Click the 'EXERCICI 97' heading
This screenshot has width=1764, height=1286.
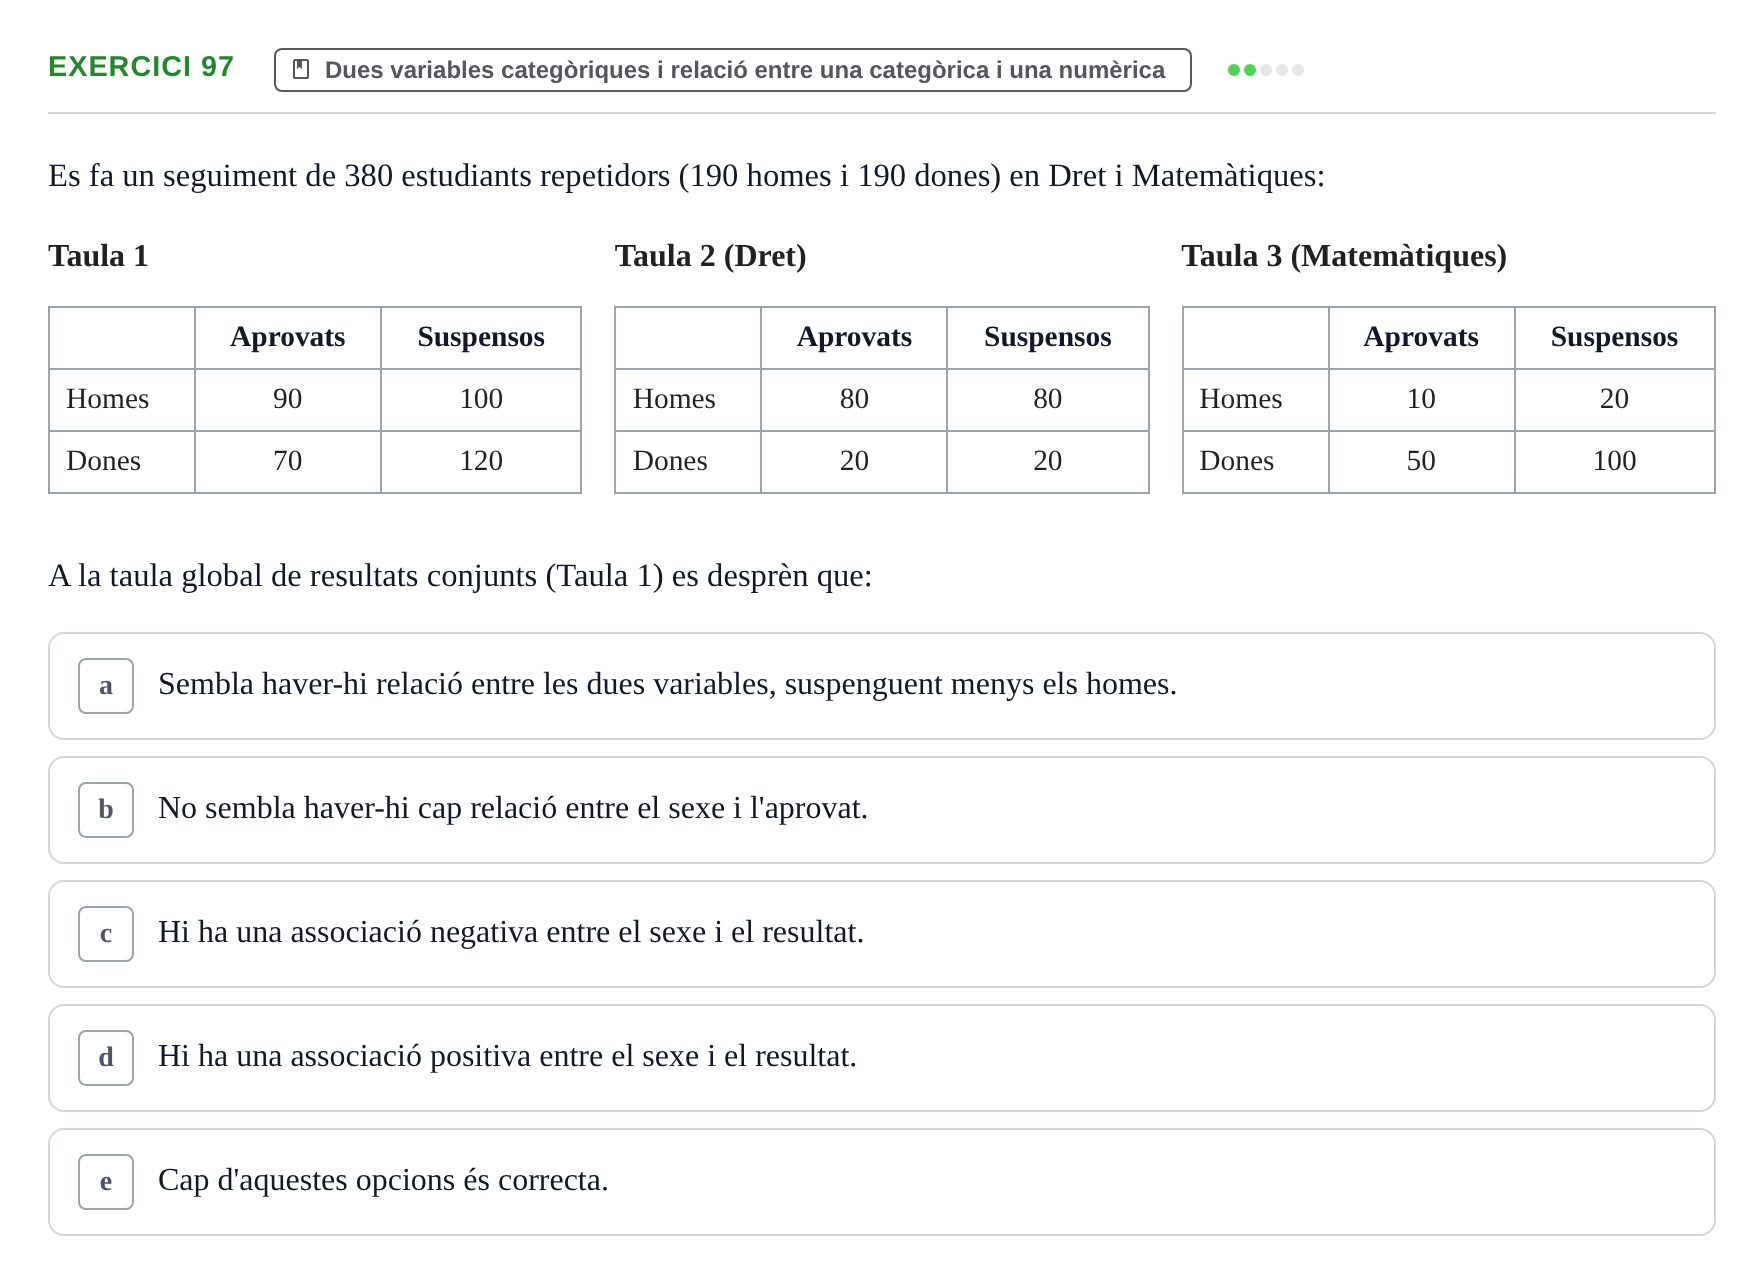[x=141, y=66]
